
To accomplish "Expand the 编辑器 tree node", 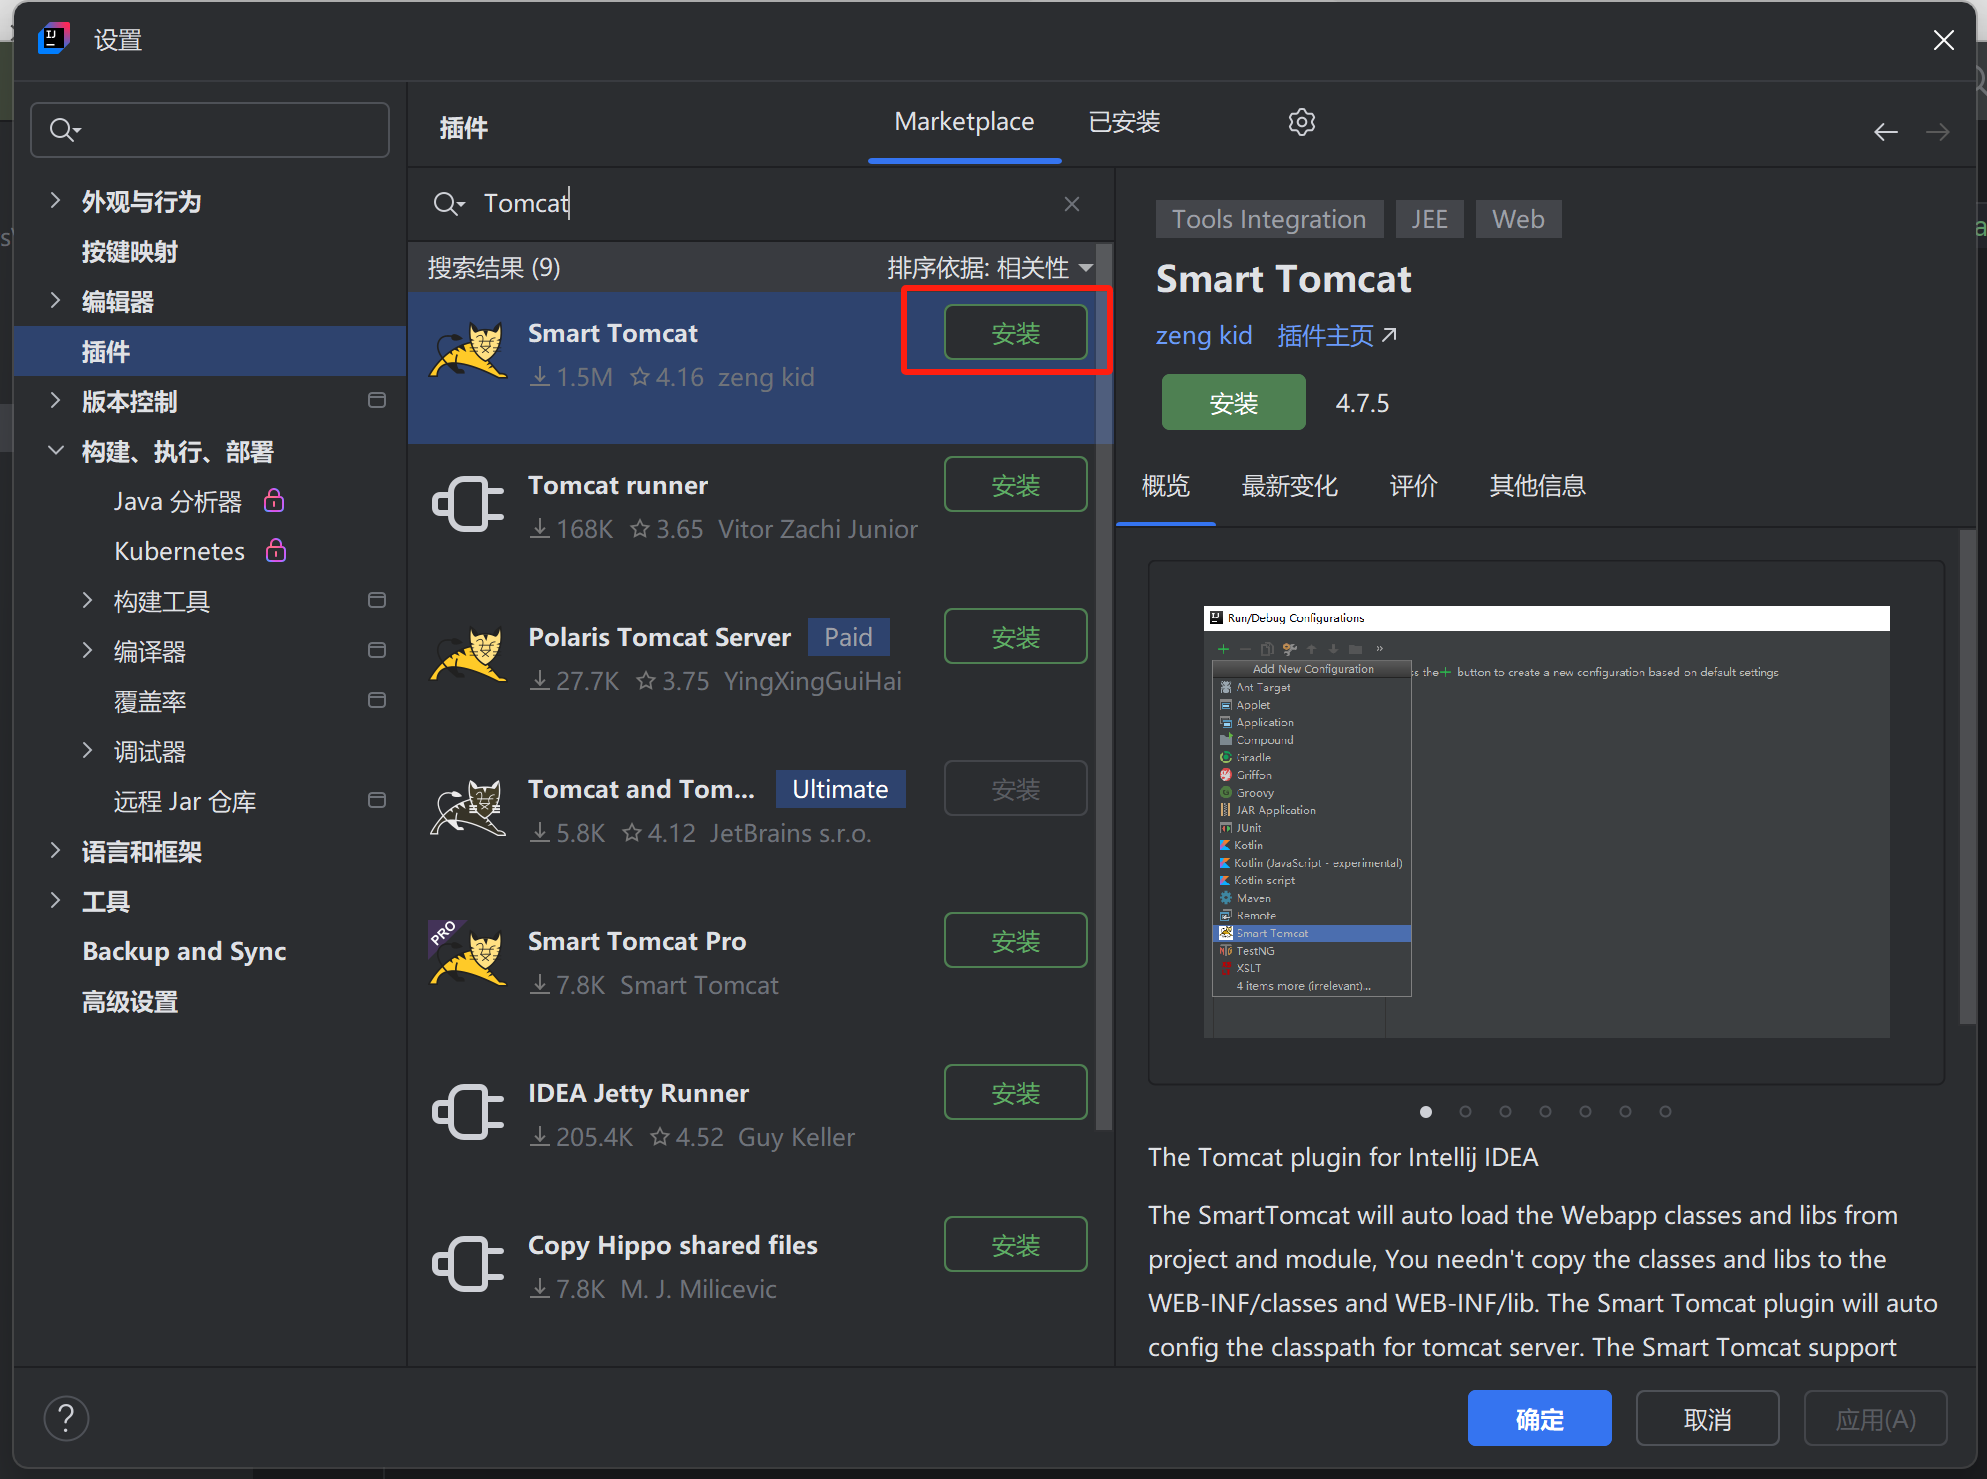I will (x=56, y=300).
